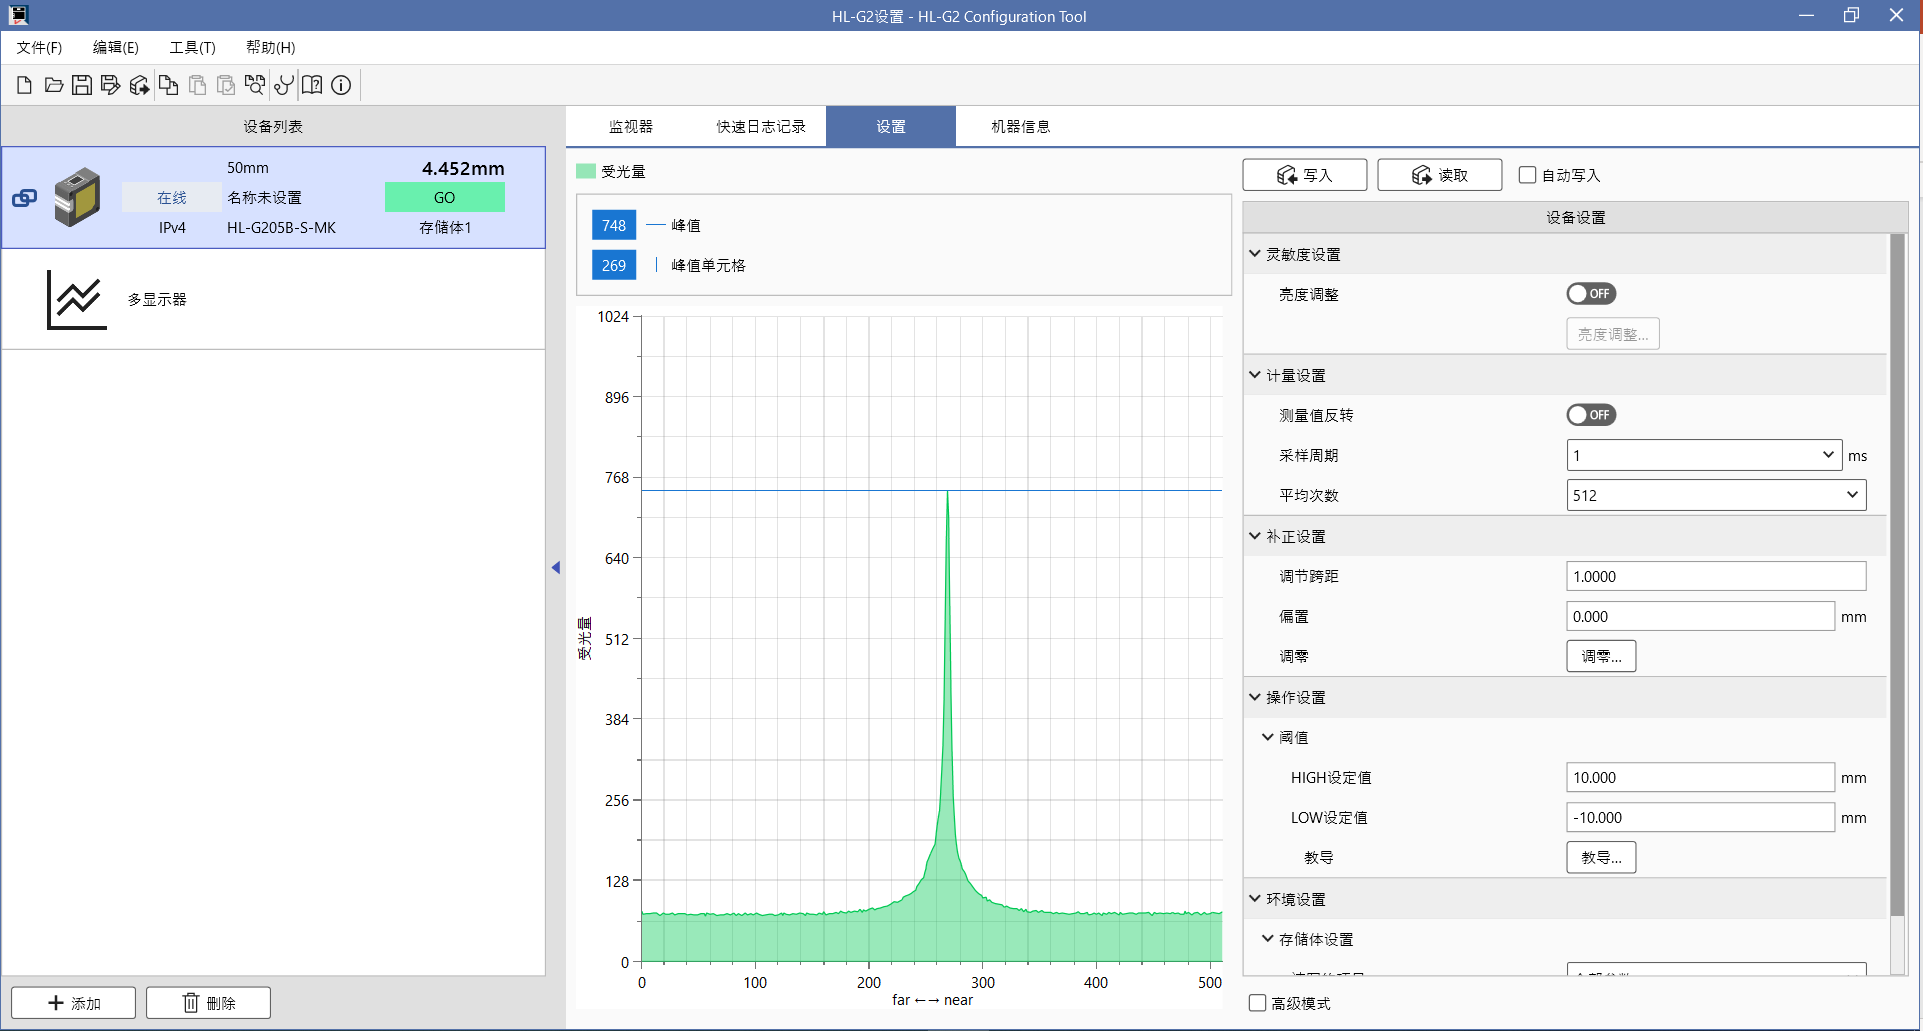
Task: Click the 调节跨距 input field
Action: [1716, 576]
